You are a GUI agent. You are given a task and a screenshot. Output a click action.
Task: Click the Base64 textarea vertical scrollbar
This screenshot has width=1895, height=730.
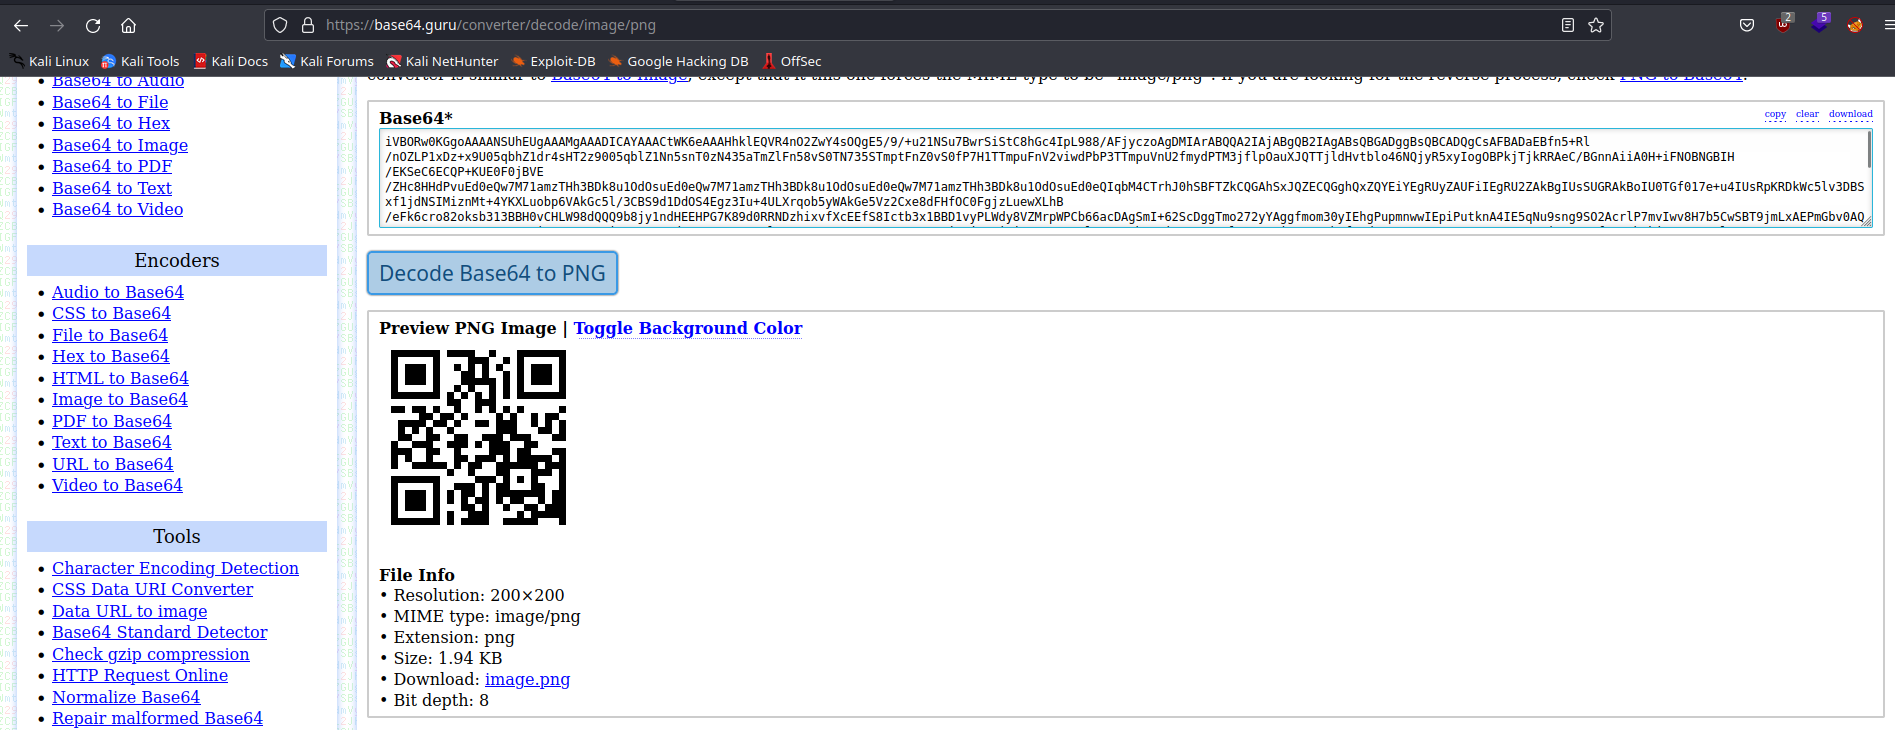[x=1868, y=150]
